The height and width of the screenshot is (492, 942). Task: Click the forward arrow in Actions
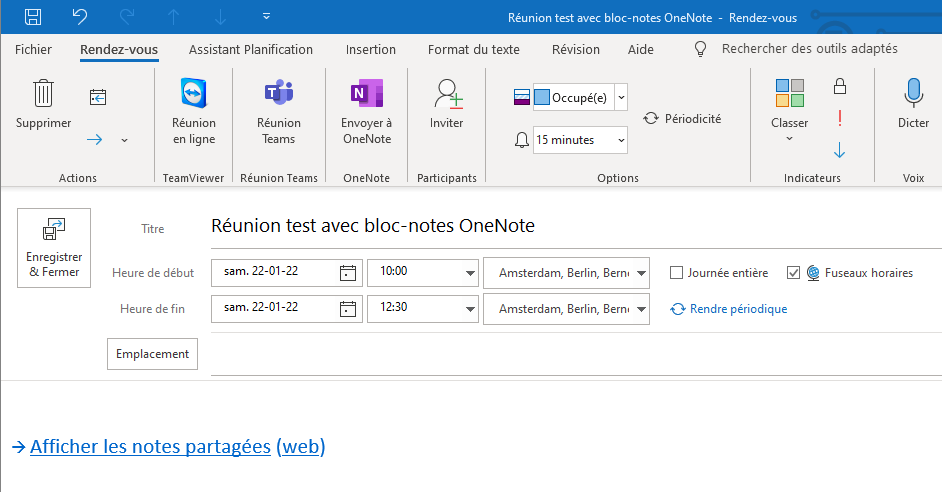click(94, 139)
